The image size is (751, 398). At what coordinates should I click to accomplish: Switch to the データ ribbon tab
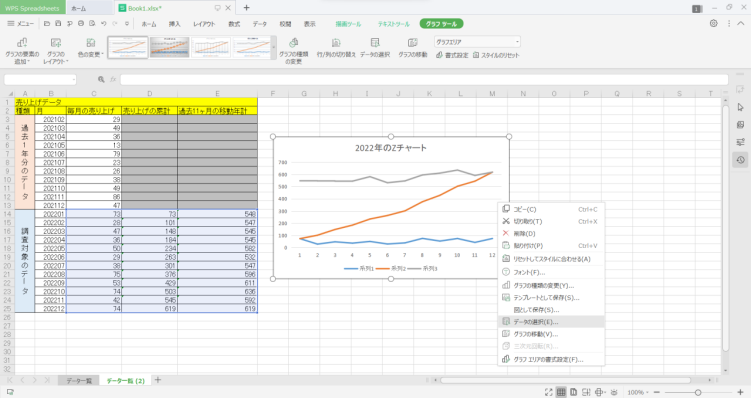pos(260,24)
